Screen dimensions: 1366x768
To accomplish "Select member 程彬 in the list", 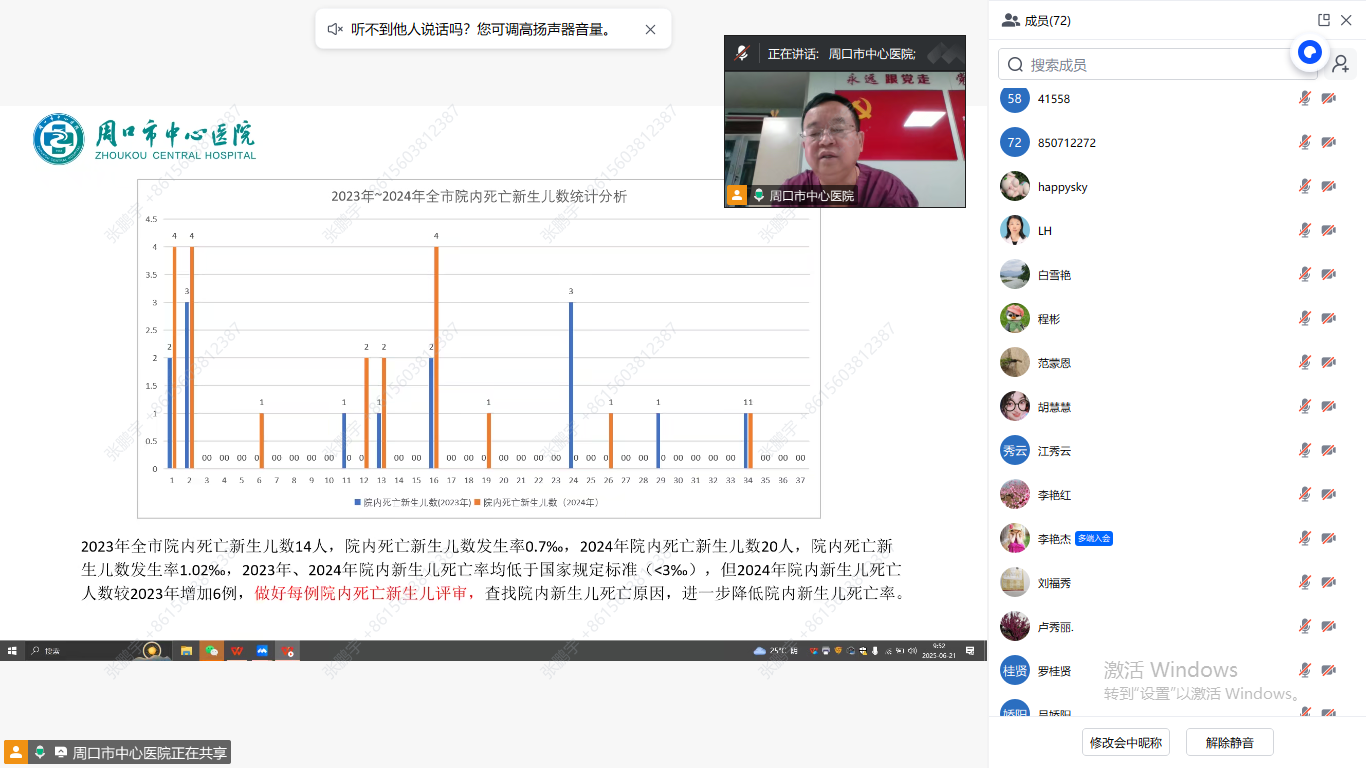I will click(x=1176, y=318).
